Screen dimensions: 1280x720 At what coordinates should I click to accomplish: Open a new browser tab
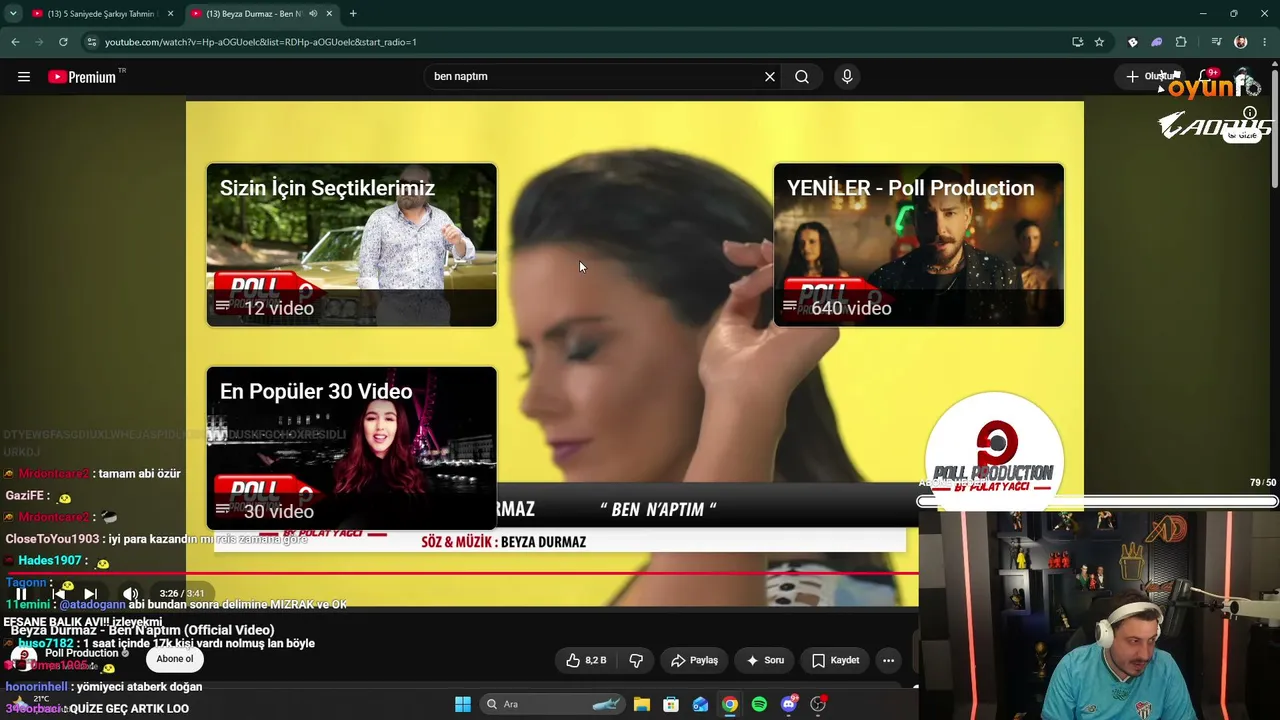click(x=353, y=14)
